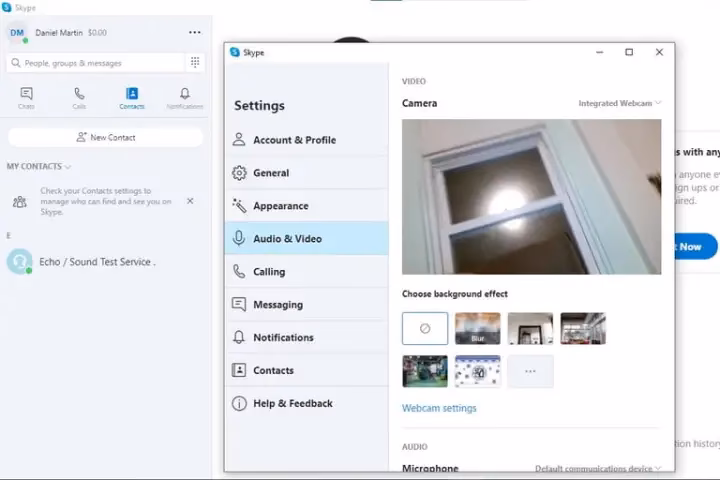Choose the doorway room background effect
This screenshot has width=720, height=480.
(x=530, y=328)
